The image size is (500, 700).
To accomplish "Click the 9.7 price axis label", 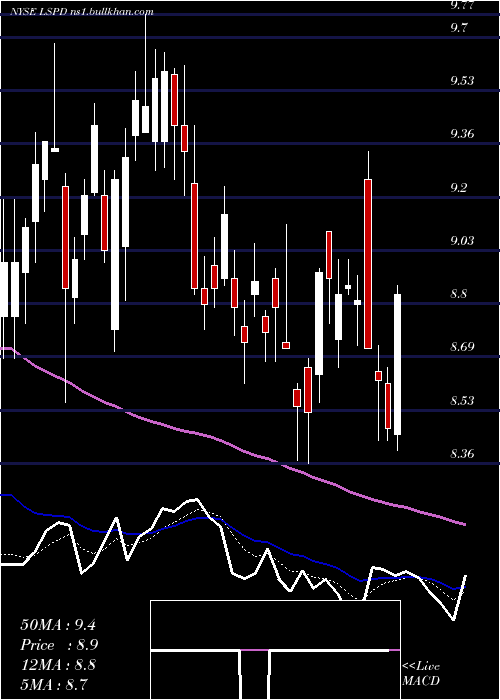I will [459, 28].
